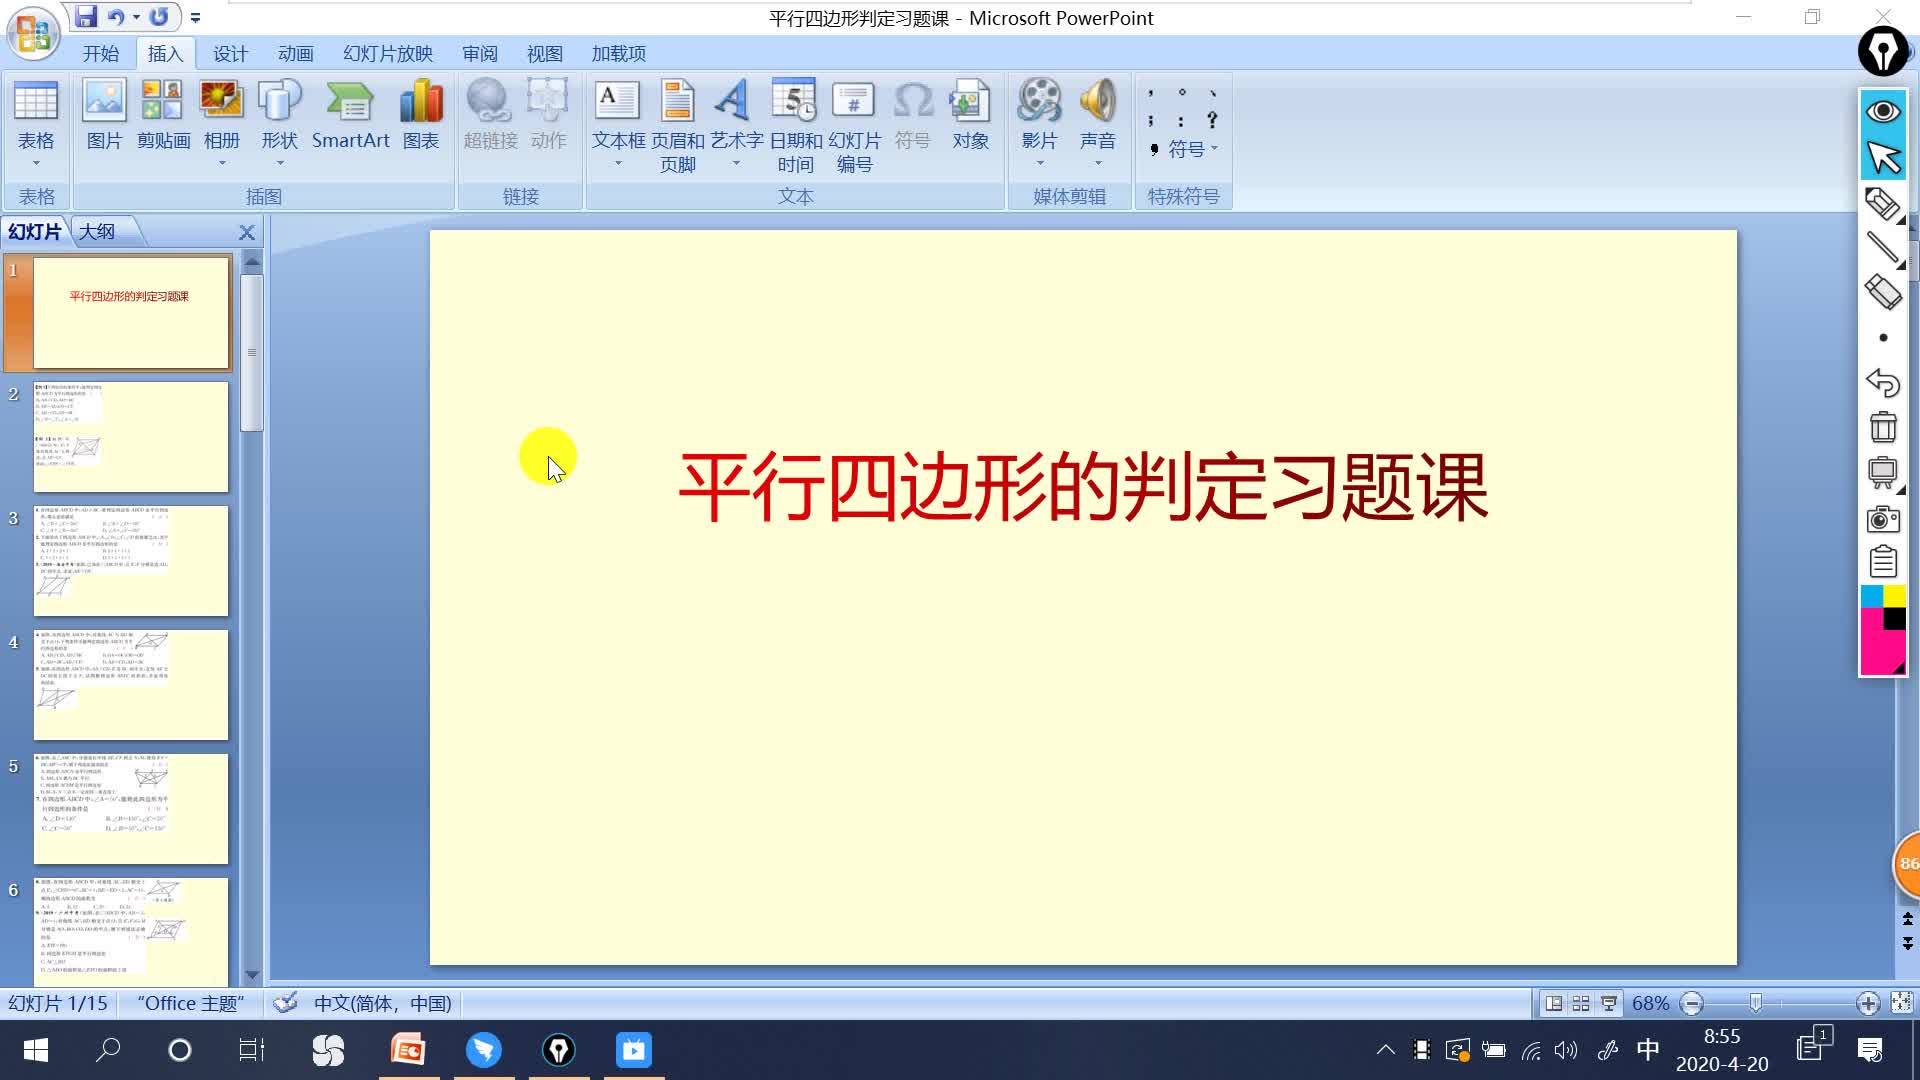Select slide 5 thumbnail
Viewport: 1920px width, 1080px height.
coord(131,808)
